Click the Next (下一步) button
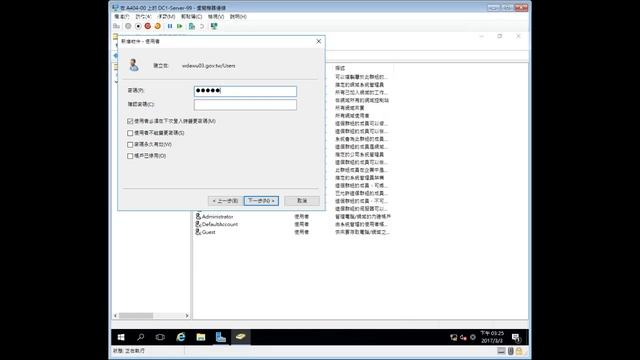 [x=261, y=201]
